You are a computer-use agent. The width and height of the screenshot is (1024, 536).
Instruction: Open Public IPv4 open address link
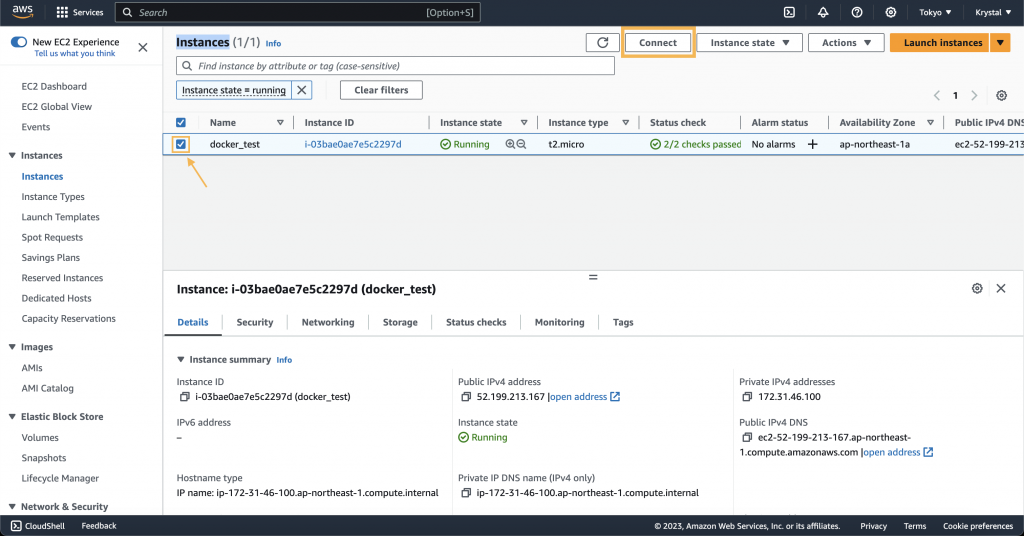point(584,397)
